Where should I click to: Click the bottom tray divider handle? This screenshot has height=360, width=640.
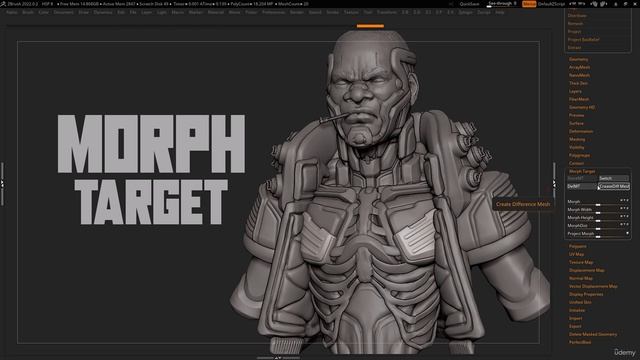(x=278, y=358)
